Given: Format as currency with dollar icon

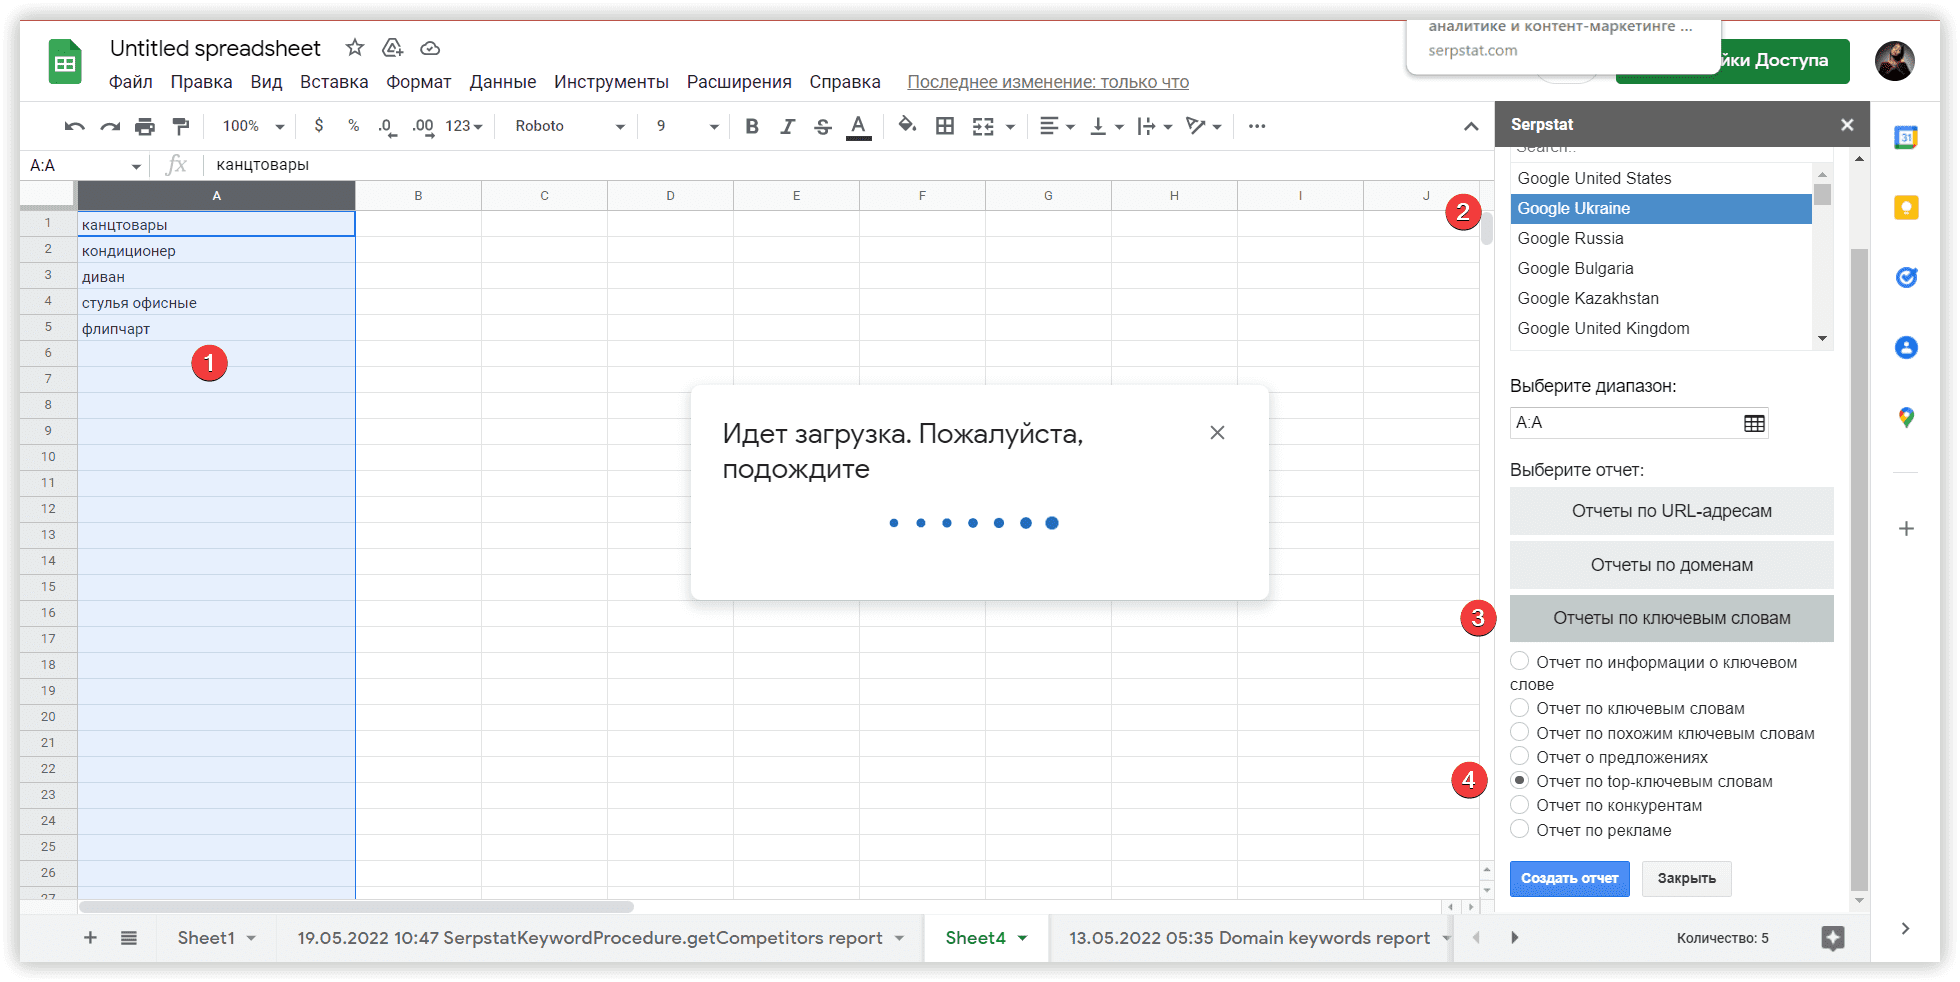Looking at the screenshot, I should point(319,125).
